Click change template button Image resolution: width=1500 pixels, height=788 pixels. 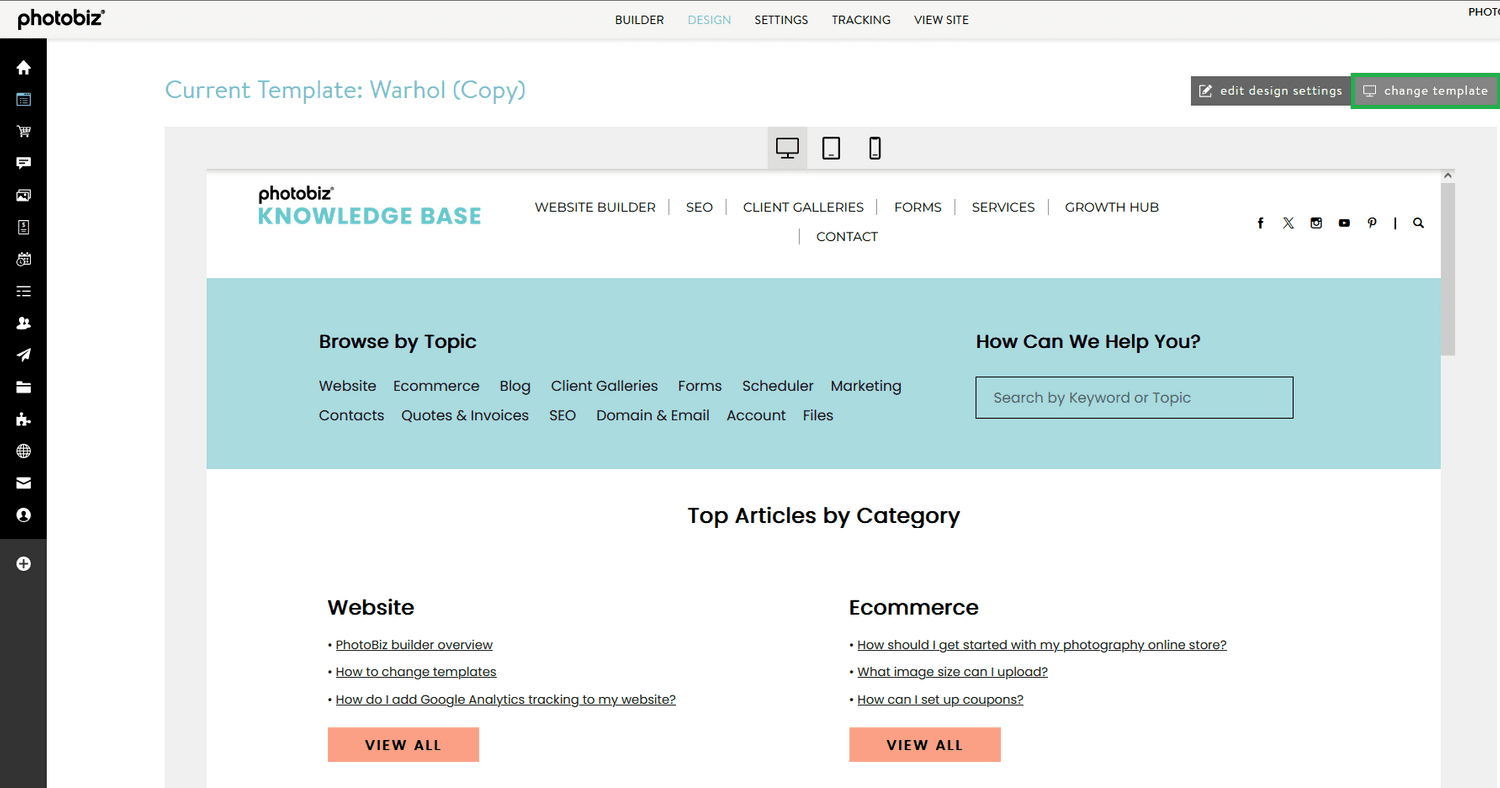click(x=1426, y=91)
